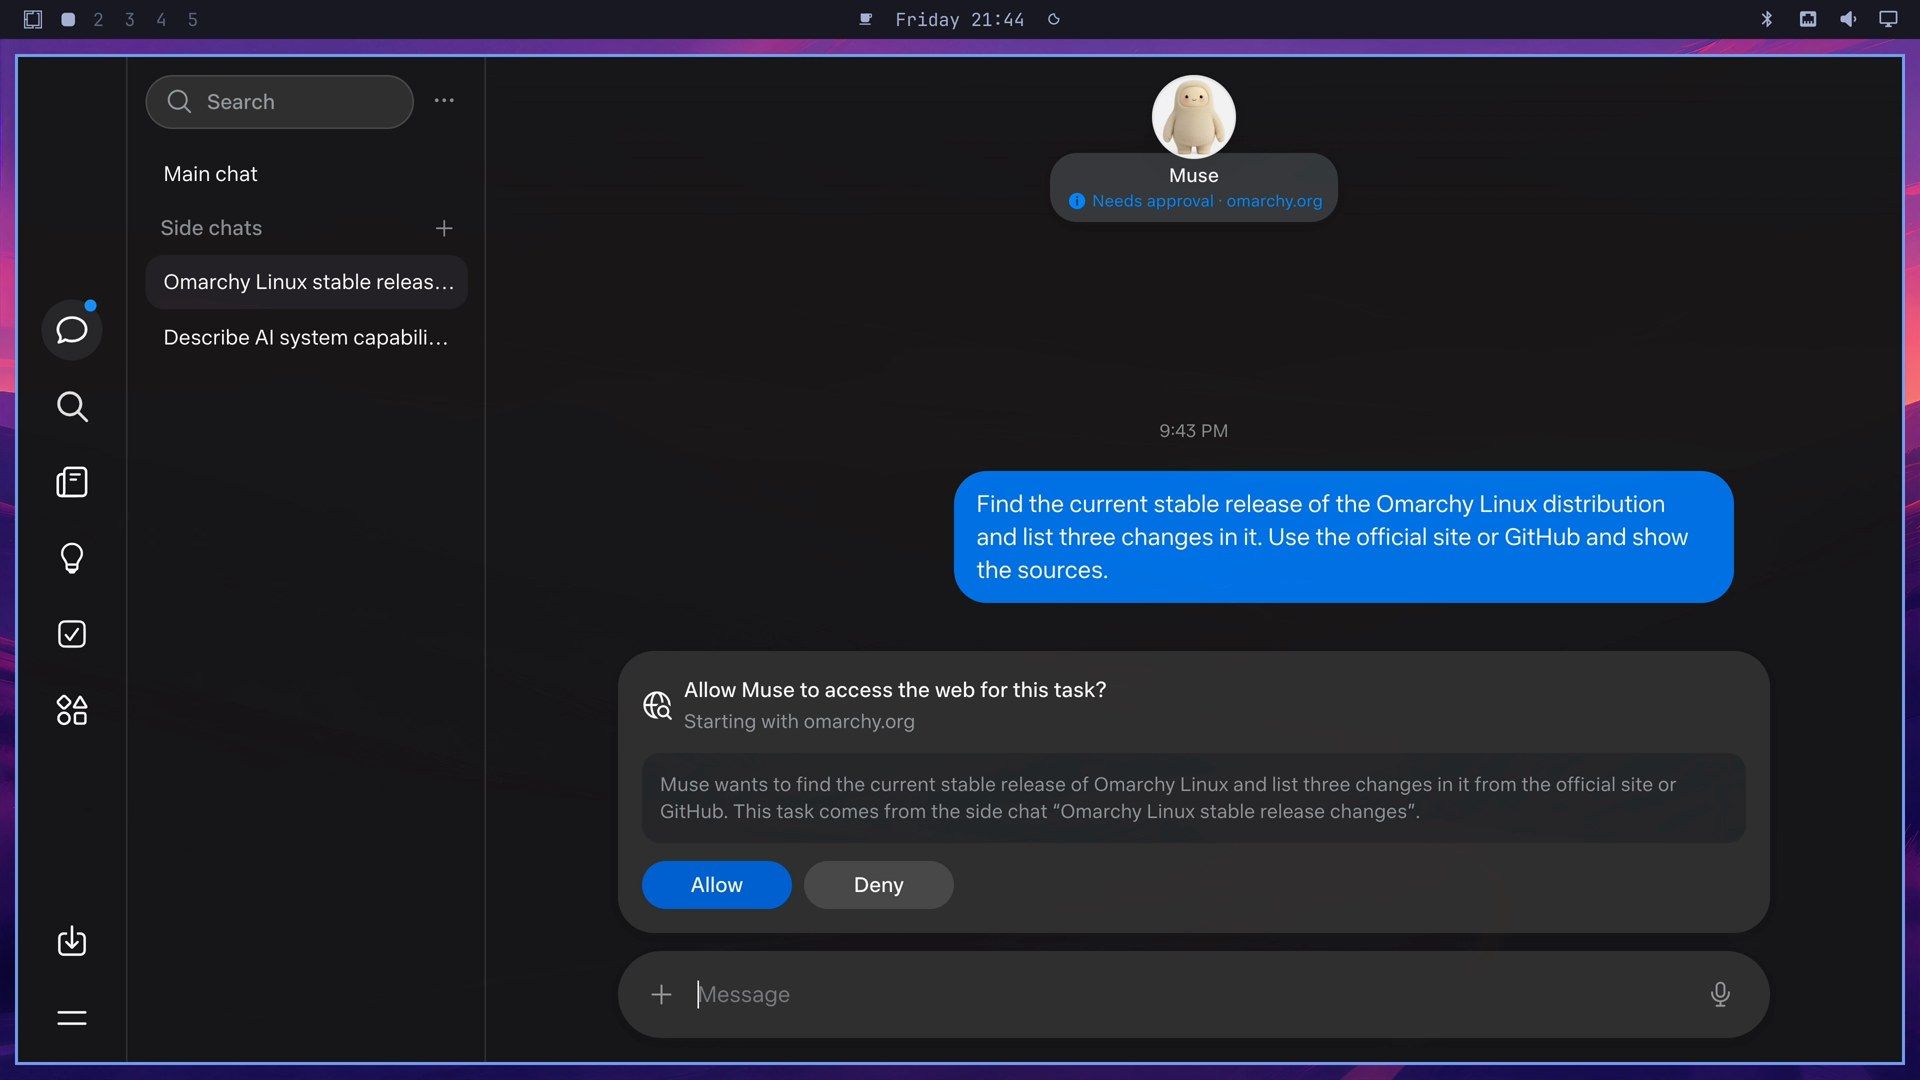The width and height of the screenshot is (1920, 1080).
Task: Click the plus attachment icon in message bar
Action: click(661, 994)
